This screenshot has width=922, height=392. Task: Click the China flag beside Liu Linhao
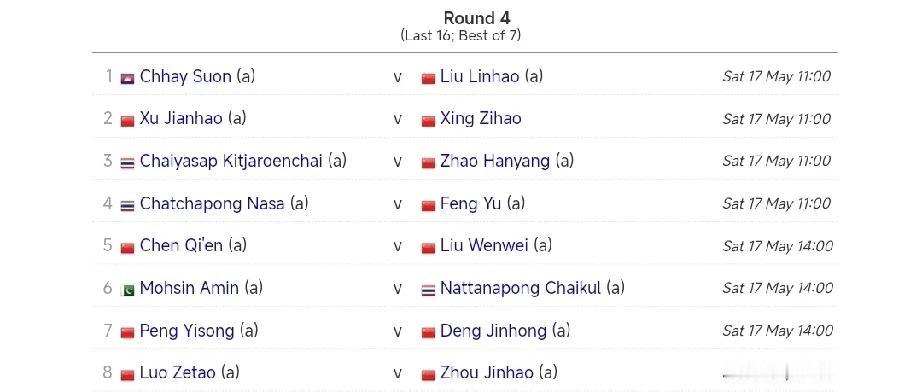pos(428,78)
